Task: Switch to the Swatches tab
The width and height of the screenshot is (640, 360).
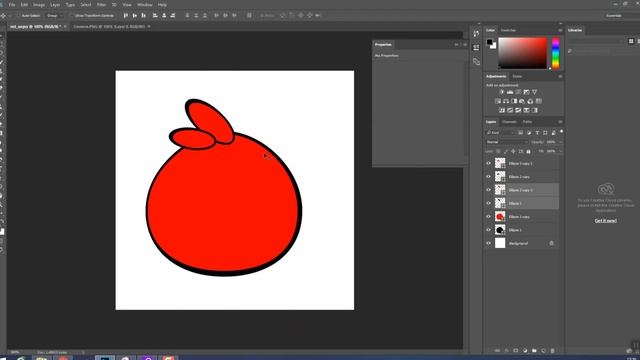Action: pyautogui.click(x=508, y=30)
